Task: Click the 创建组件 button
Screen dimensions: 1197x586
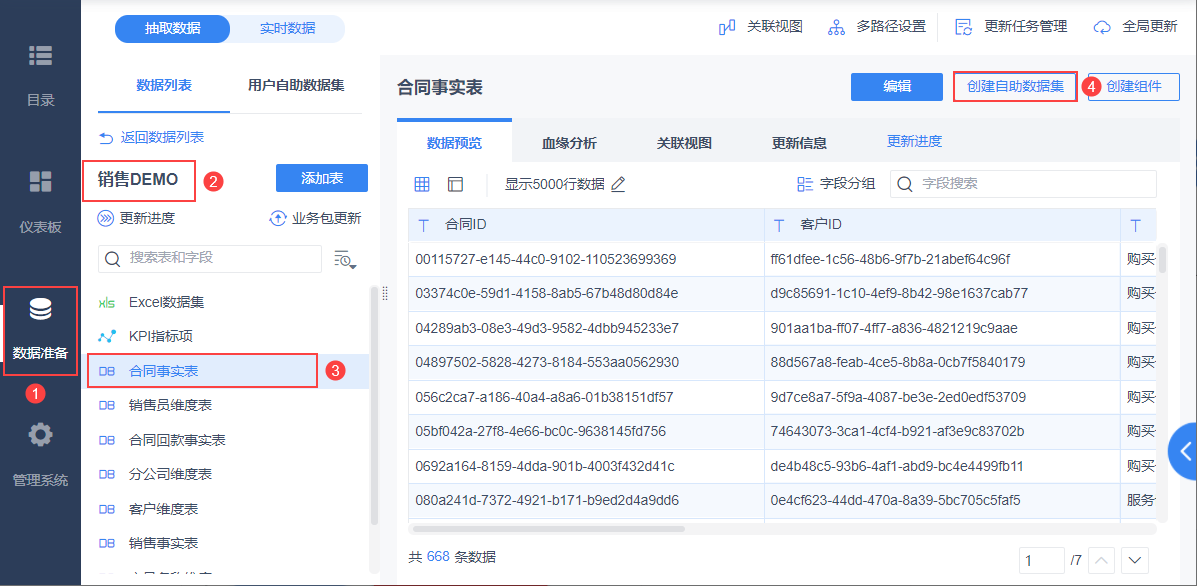Action: click(1134, 86)
